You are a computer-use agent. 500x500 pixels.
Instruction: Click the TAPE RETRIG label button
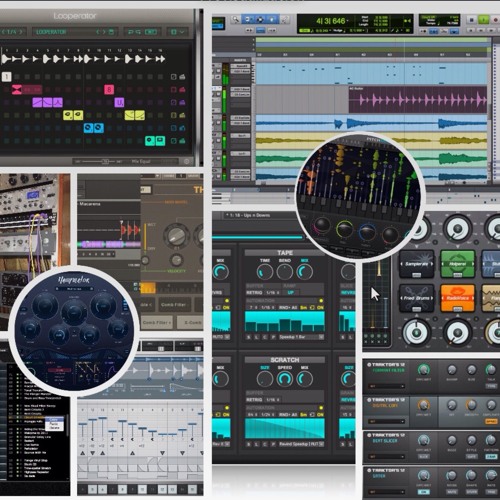[x=254, y=293]
